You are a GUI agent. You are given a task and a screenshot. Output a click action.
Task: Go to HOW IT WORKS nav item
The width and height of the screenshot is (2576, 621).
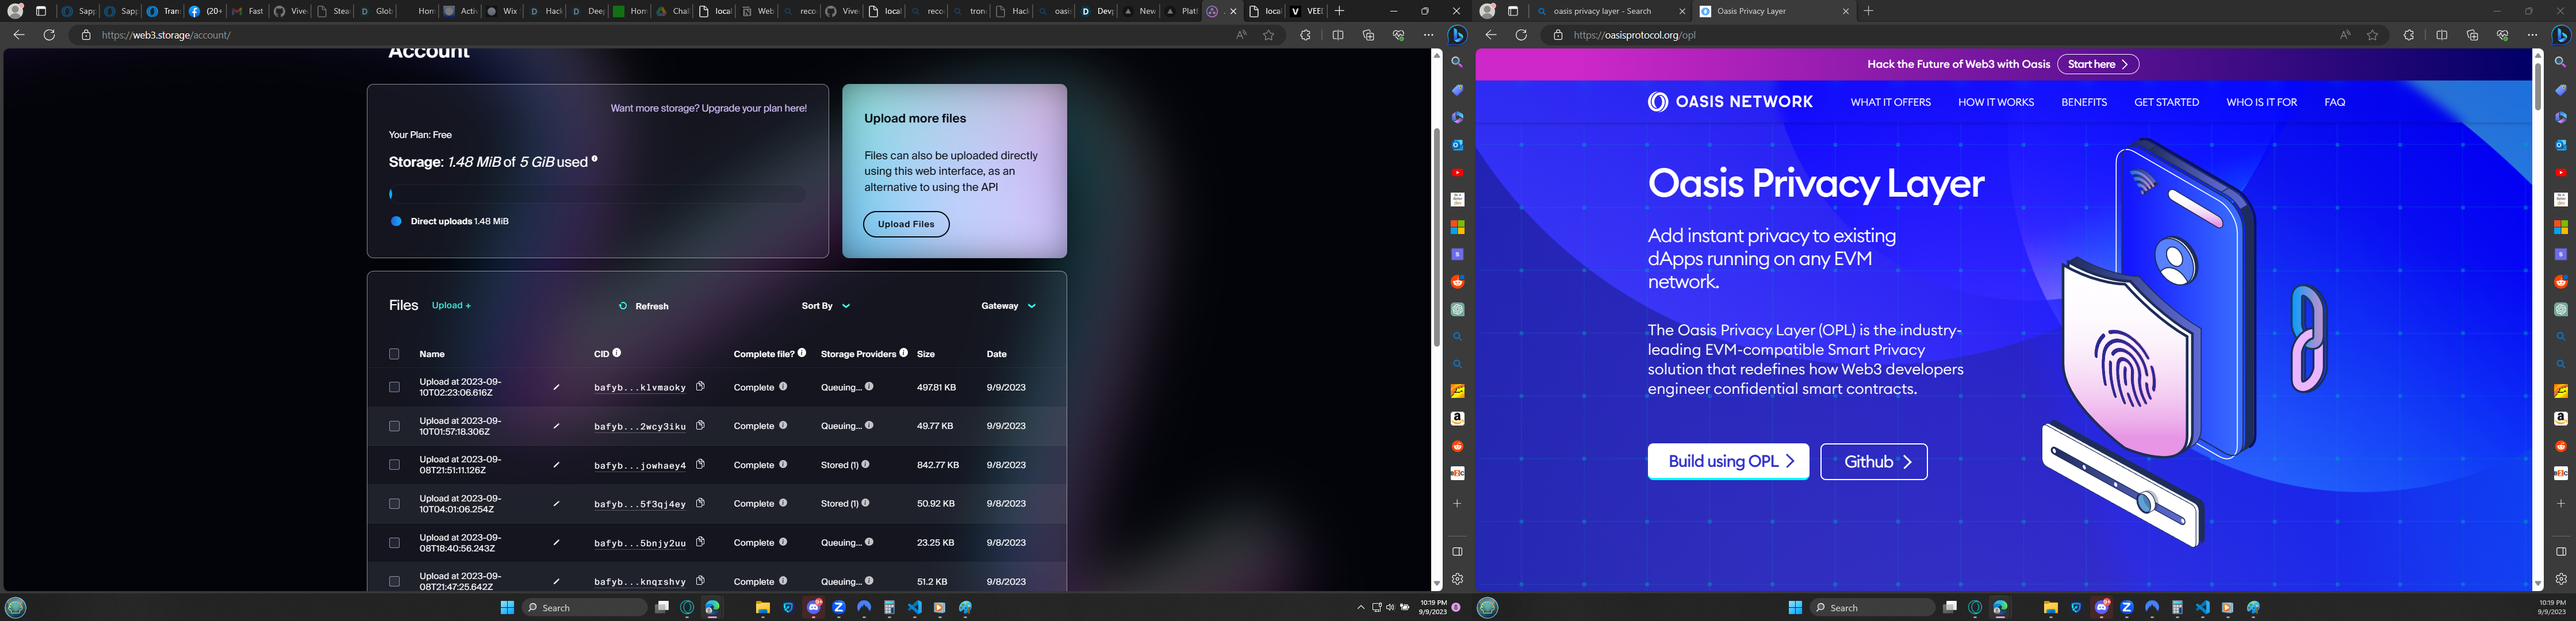1995,102
